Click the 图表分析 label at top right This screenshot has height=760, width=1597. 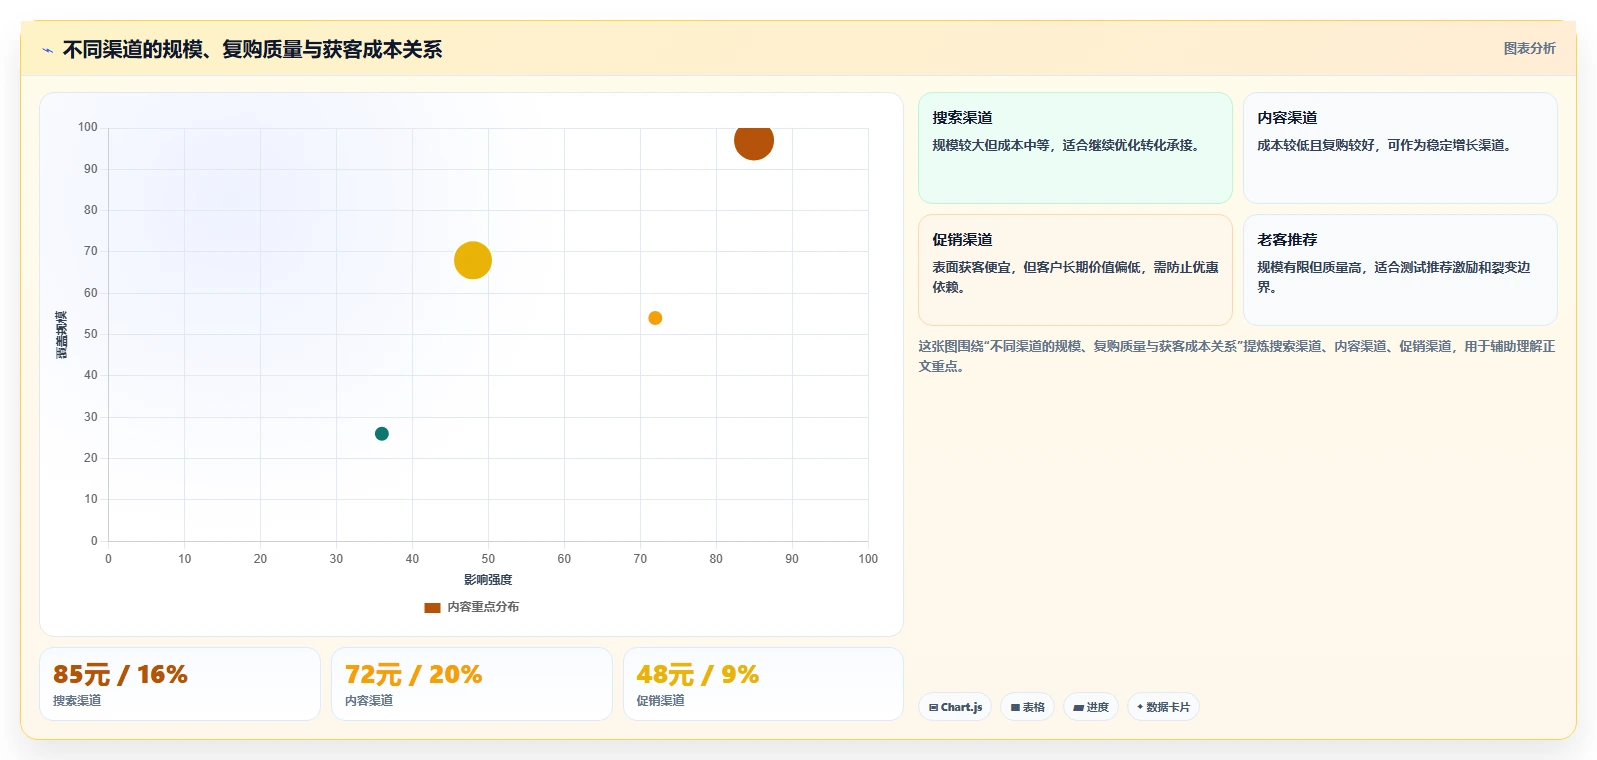[x=1529, y=48]
